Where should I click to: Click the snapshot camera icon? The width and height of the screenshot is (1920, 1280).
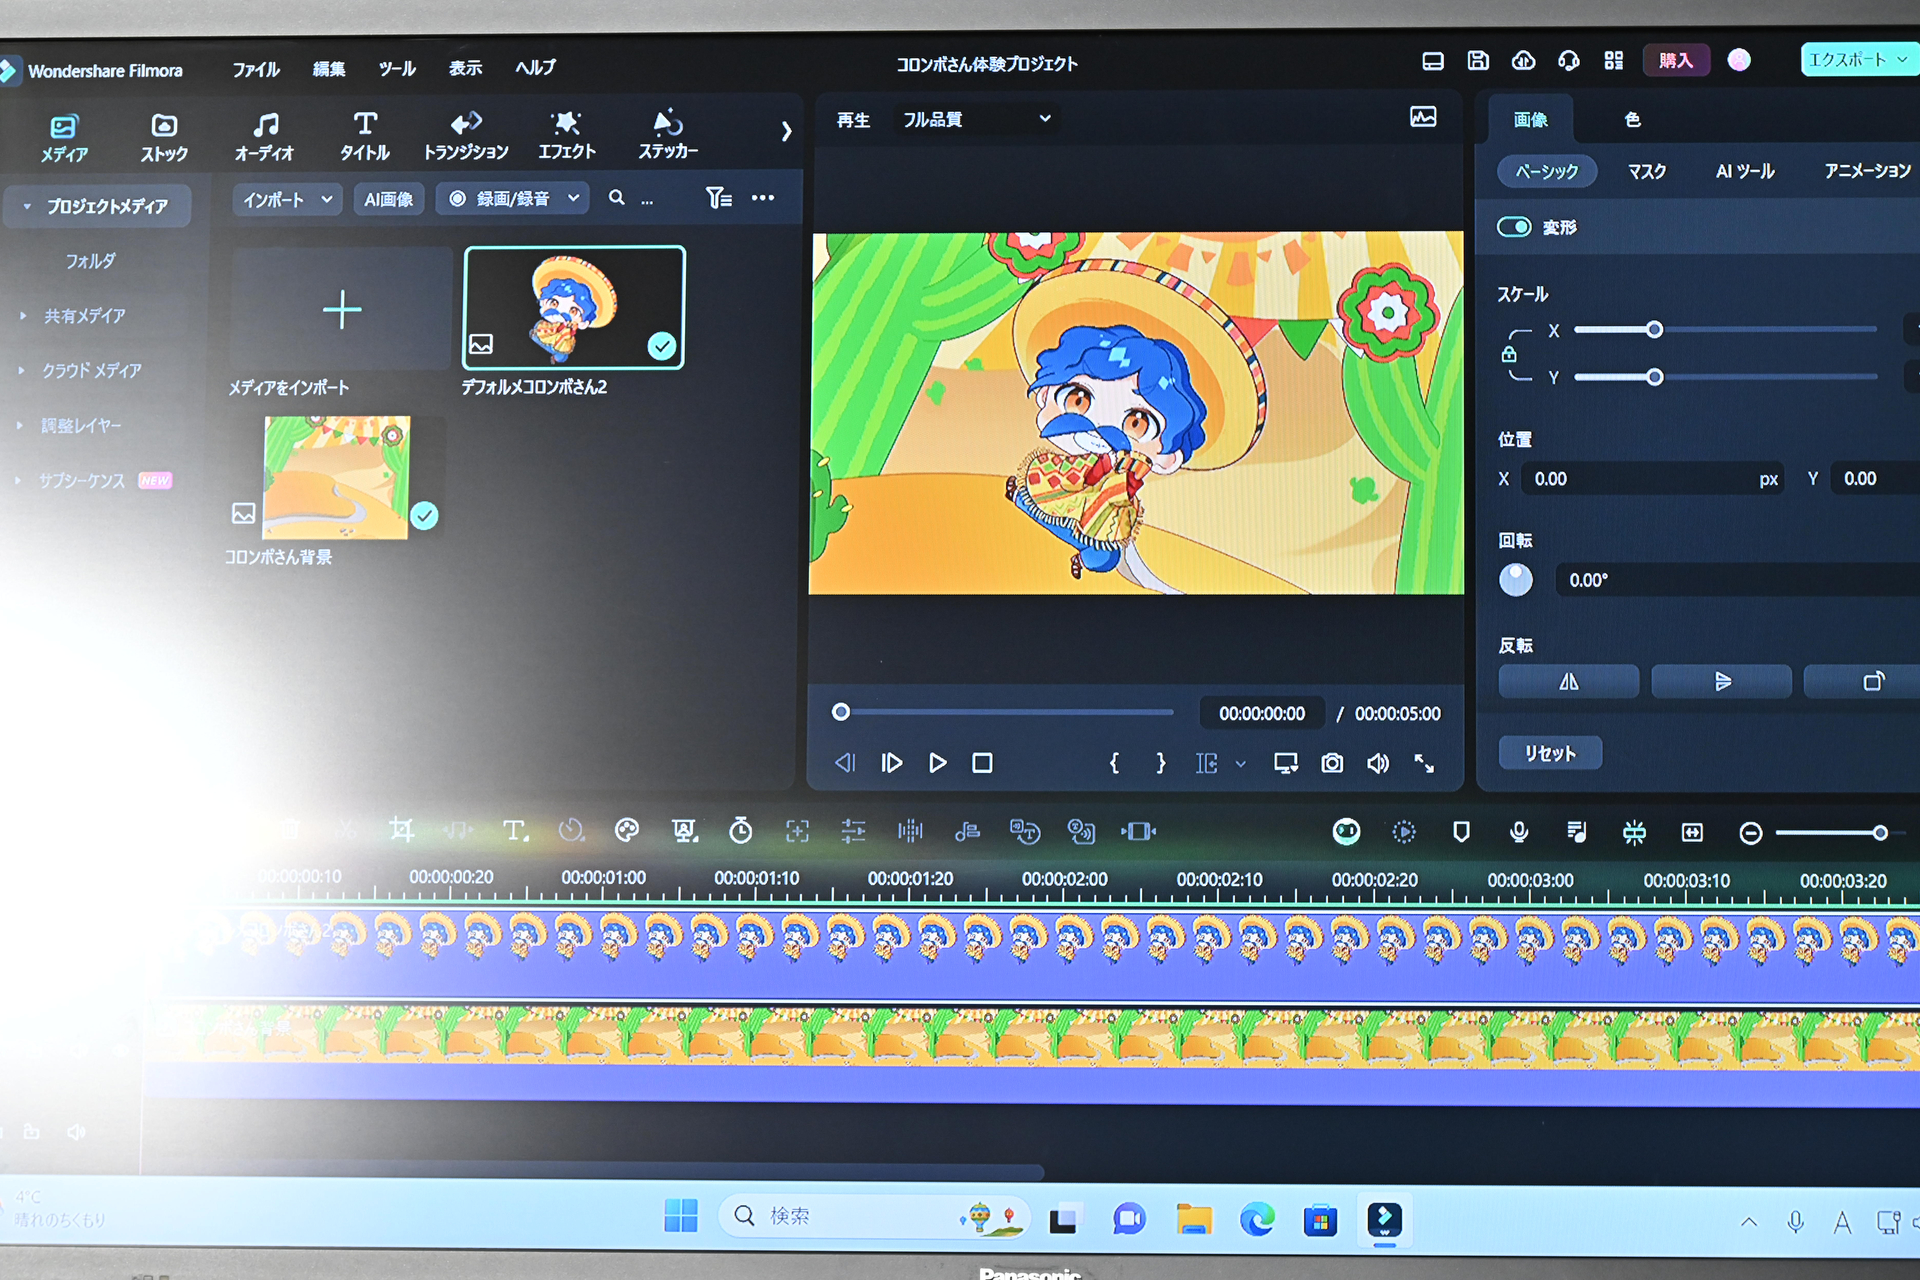coord(1332,764)
